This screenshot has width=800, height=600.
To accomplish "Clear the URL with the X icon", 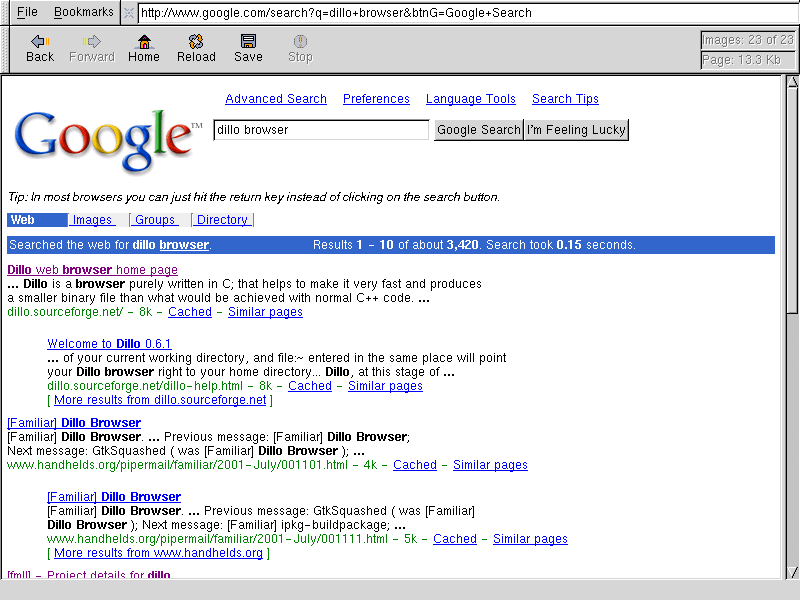I will [129, 13].
